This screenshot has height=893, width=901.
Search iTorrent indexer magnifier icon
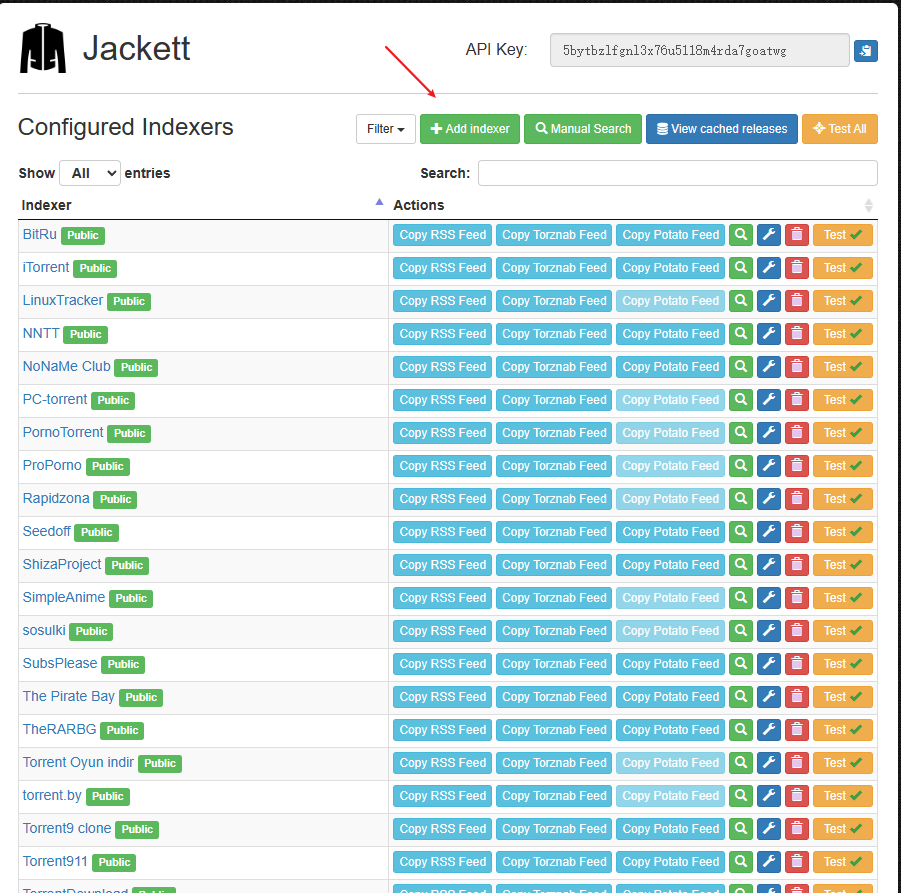click(741, 268)
